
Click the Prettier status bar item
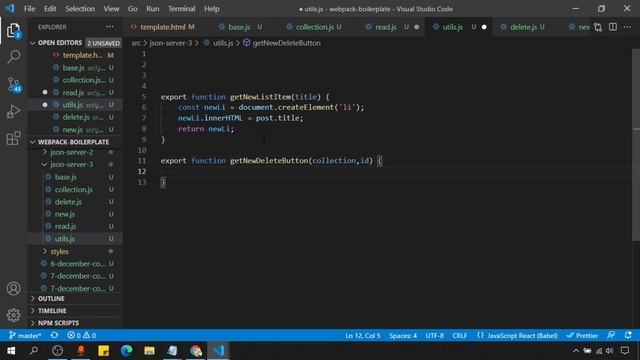click(x=582, y=336)
